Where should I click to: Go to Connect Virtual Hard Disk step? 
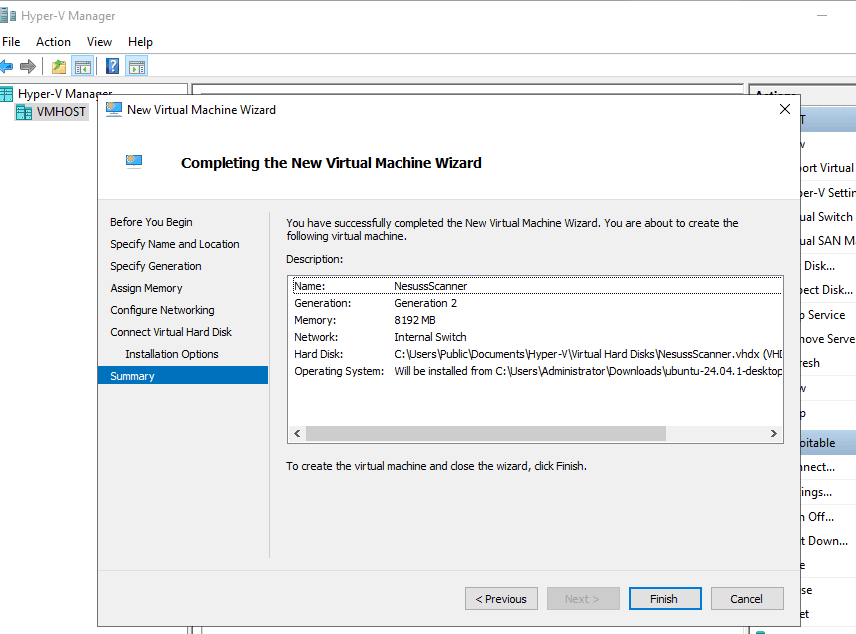point(171,332)
